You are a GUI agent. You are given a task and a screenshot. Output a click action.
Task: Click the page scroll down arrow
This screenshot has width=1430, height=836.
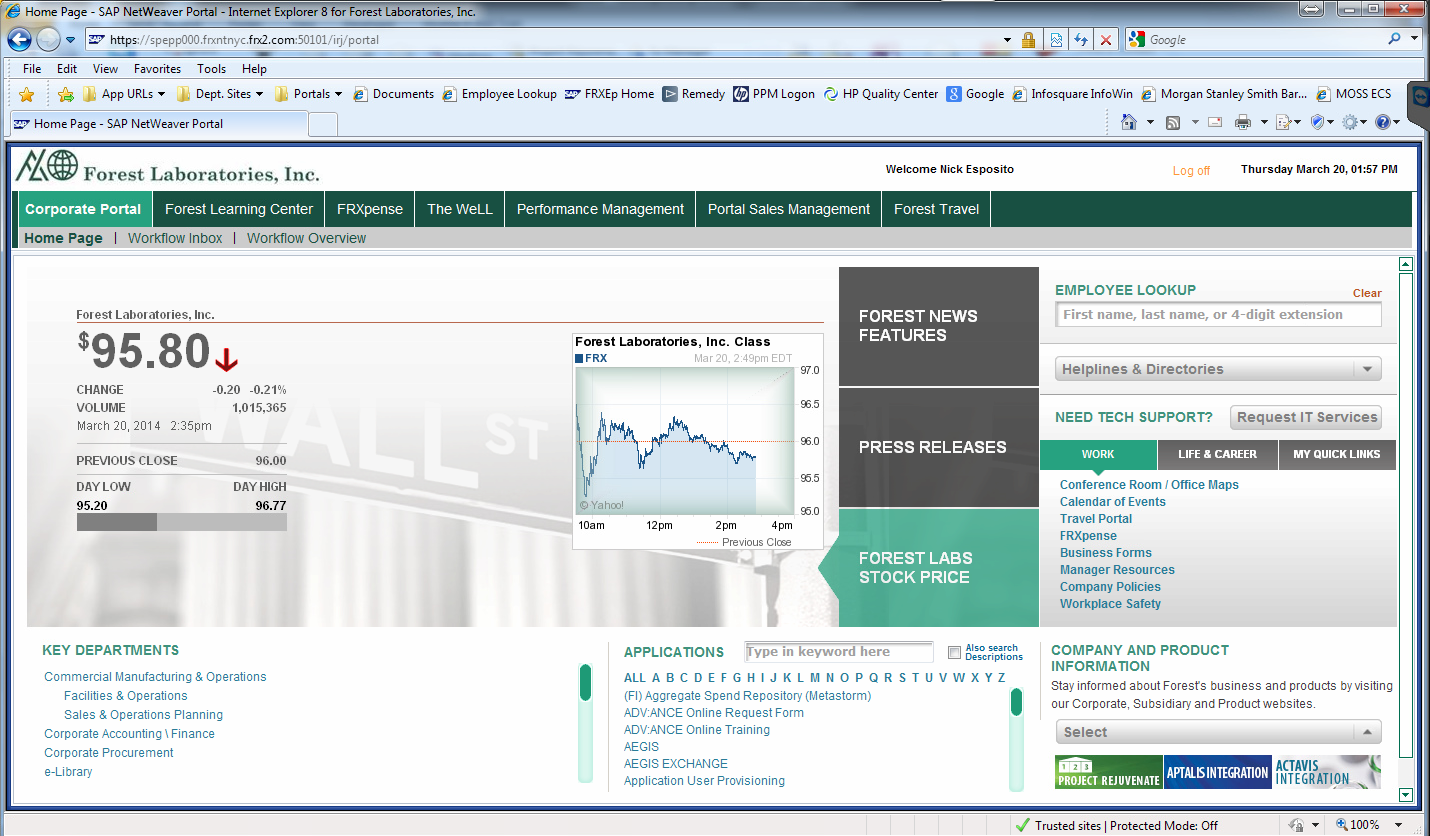1405,795
